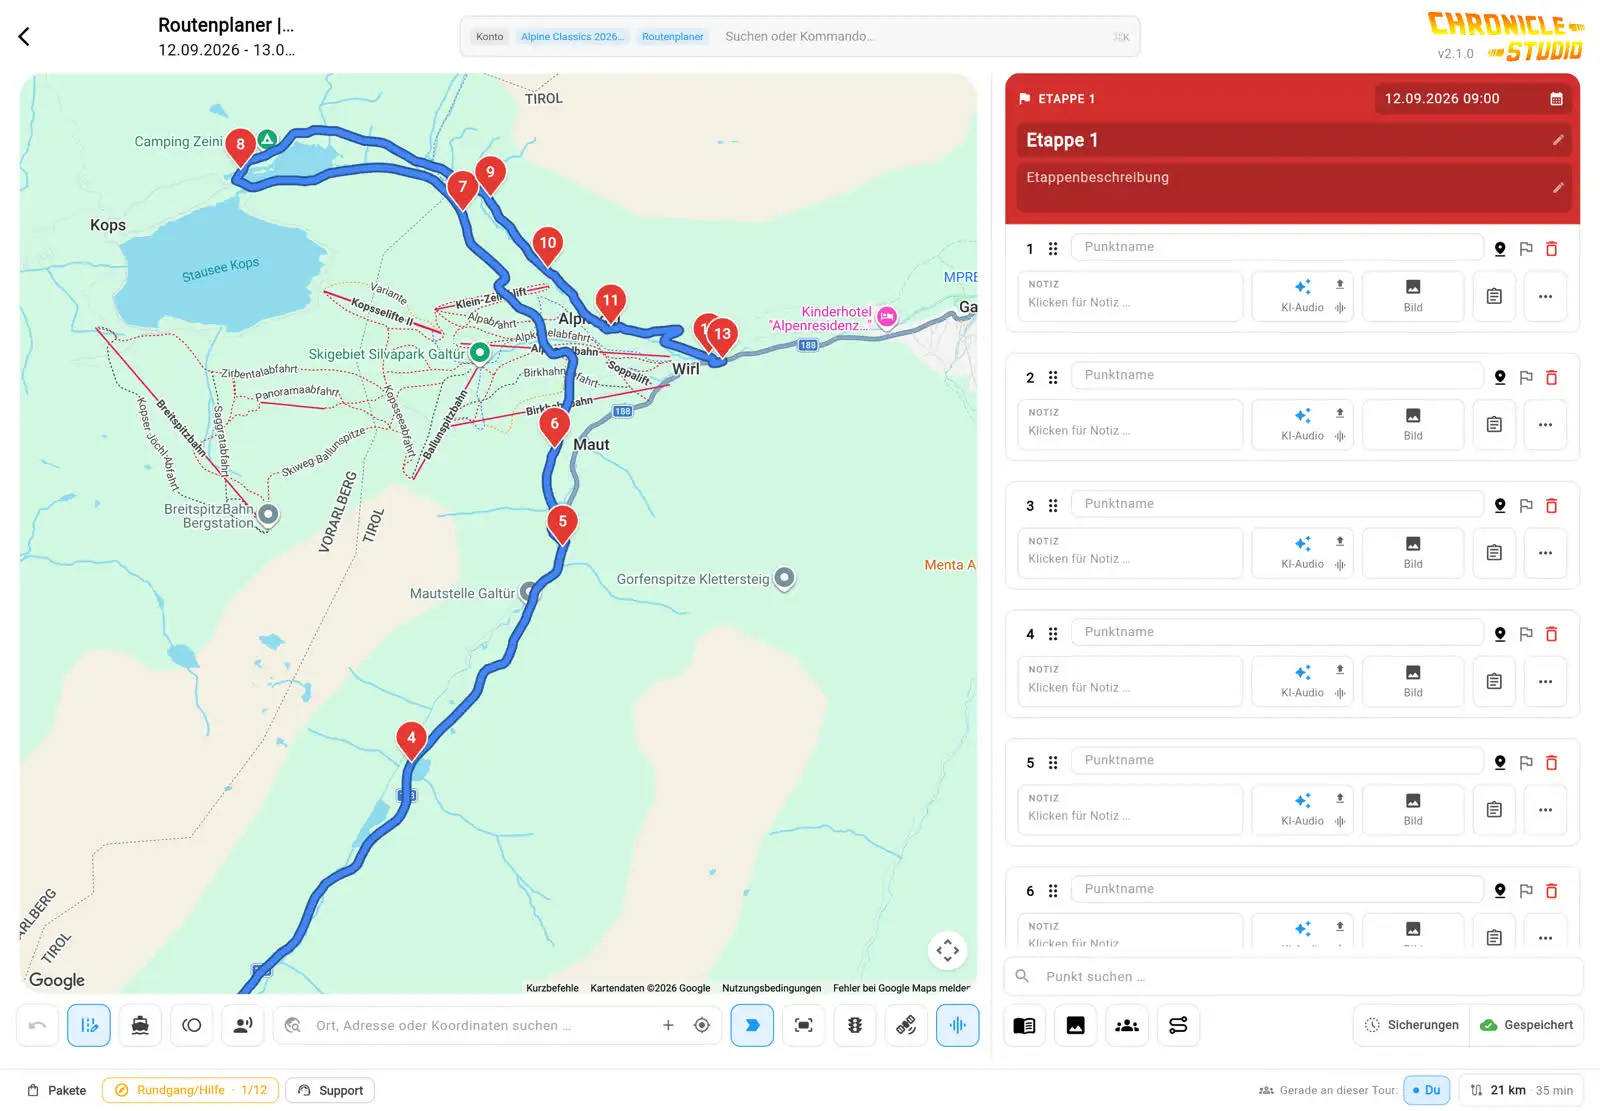Open more options for point 5
The height and width of the screenshot is (1111, 1600).
[1545, 810]
